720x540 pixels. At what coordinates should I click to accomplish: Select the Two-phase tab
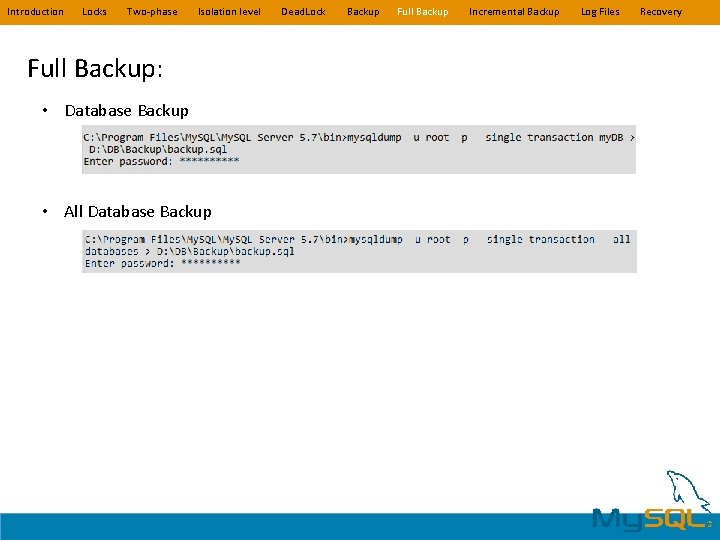(152, 12)
